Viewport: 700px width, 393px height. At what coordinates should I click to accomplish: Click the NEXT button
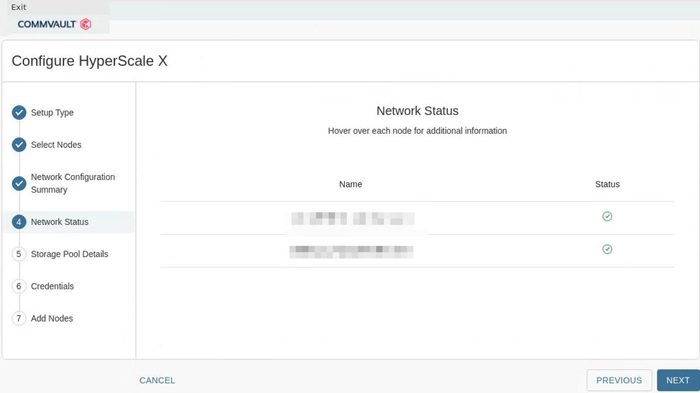tap(678, 380)
